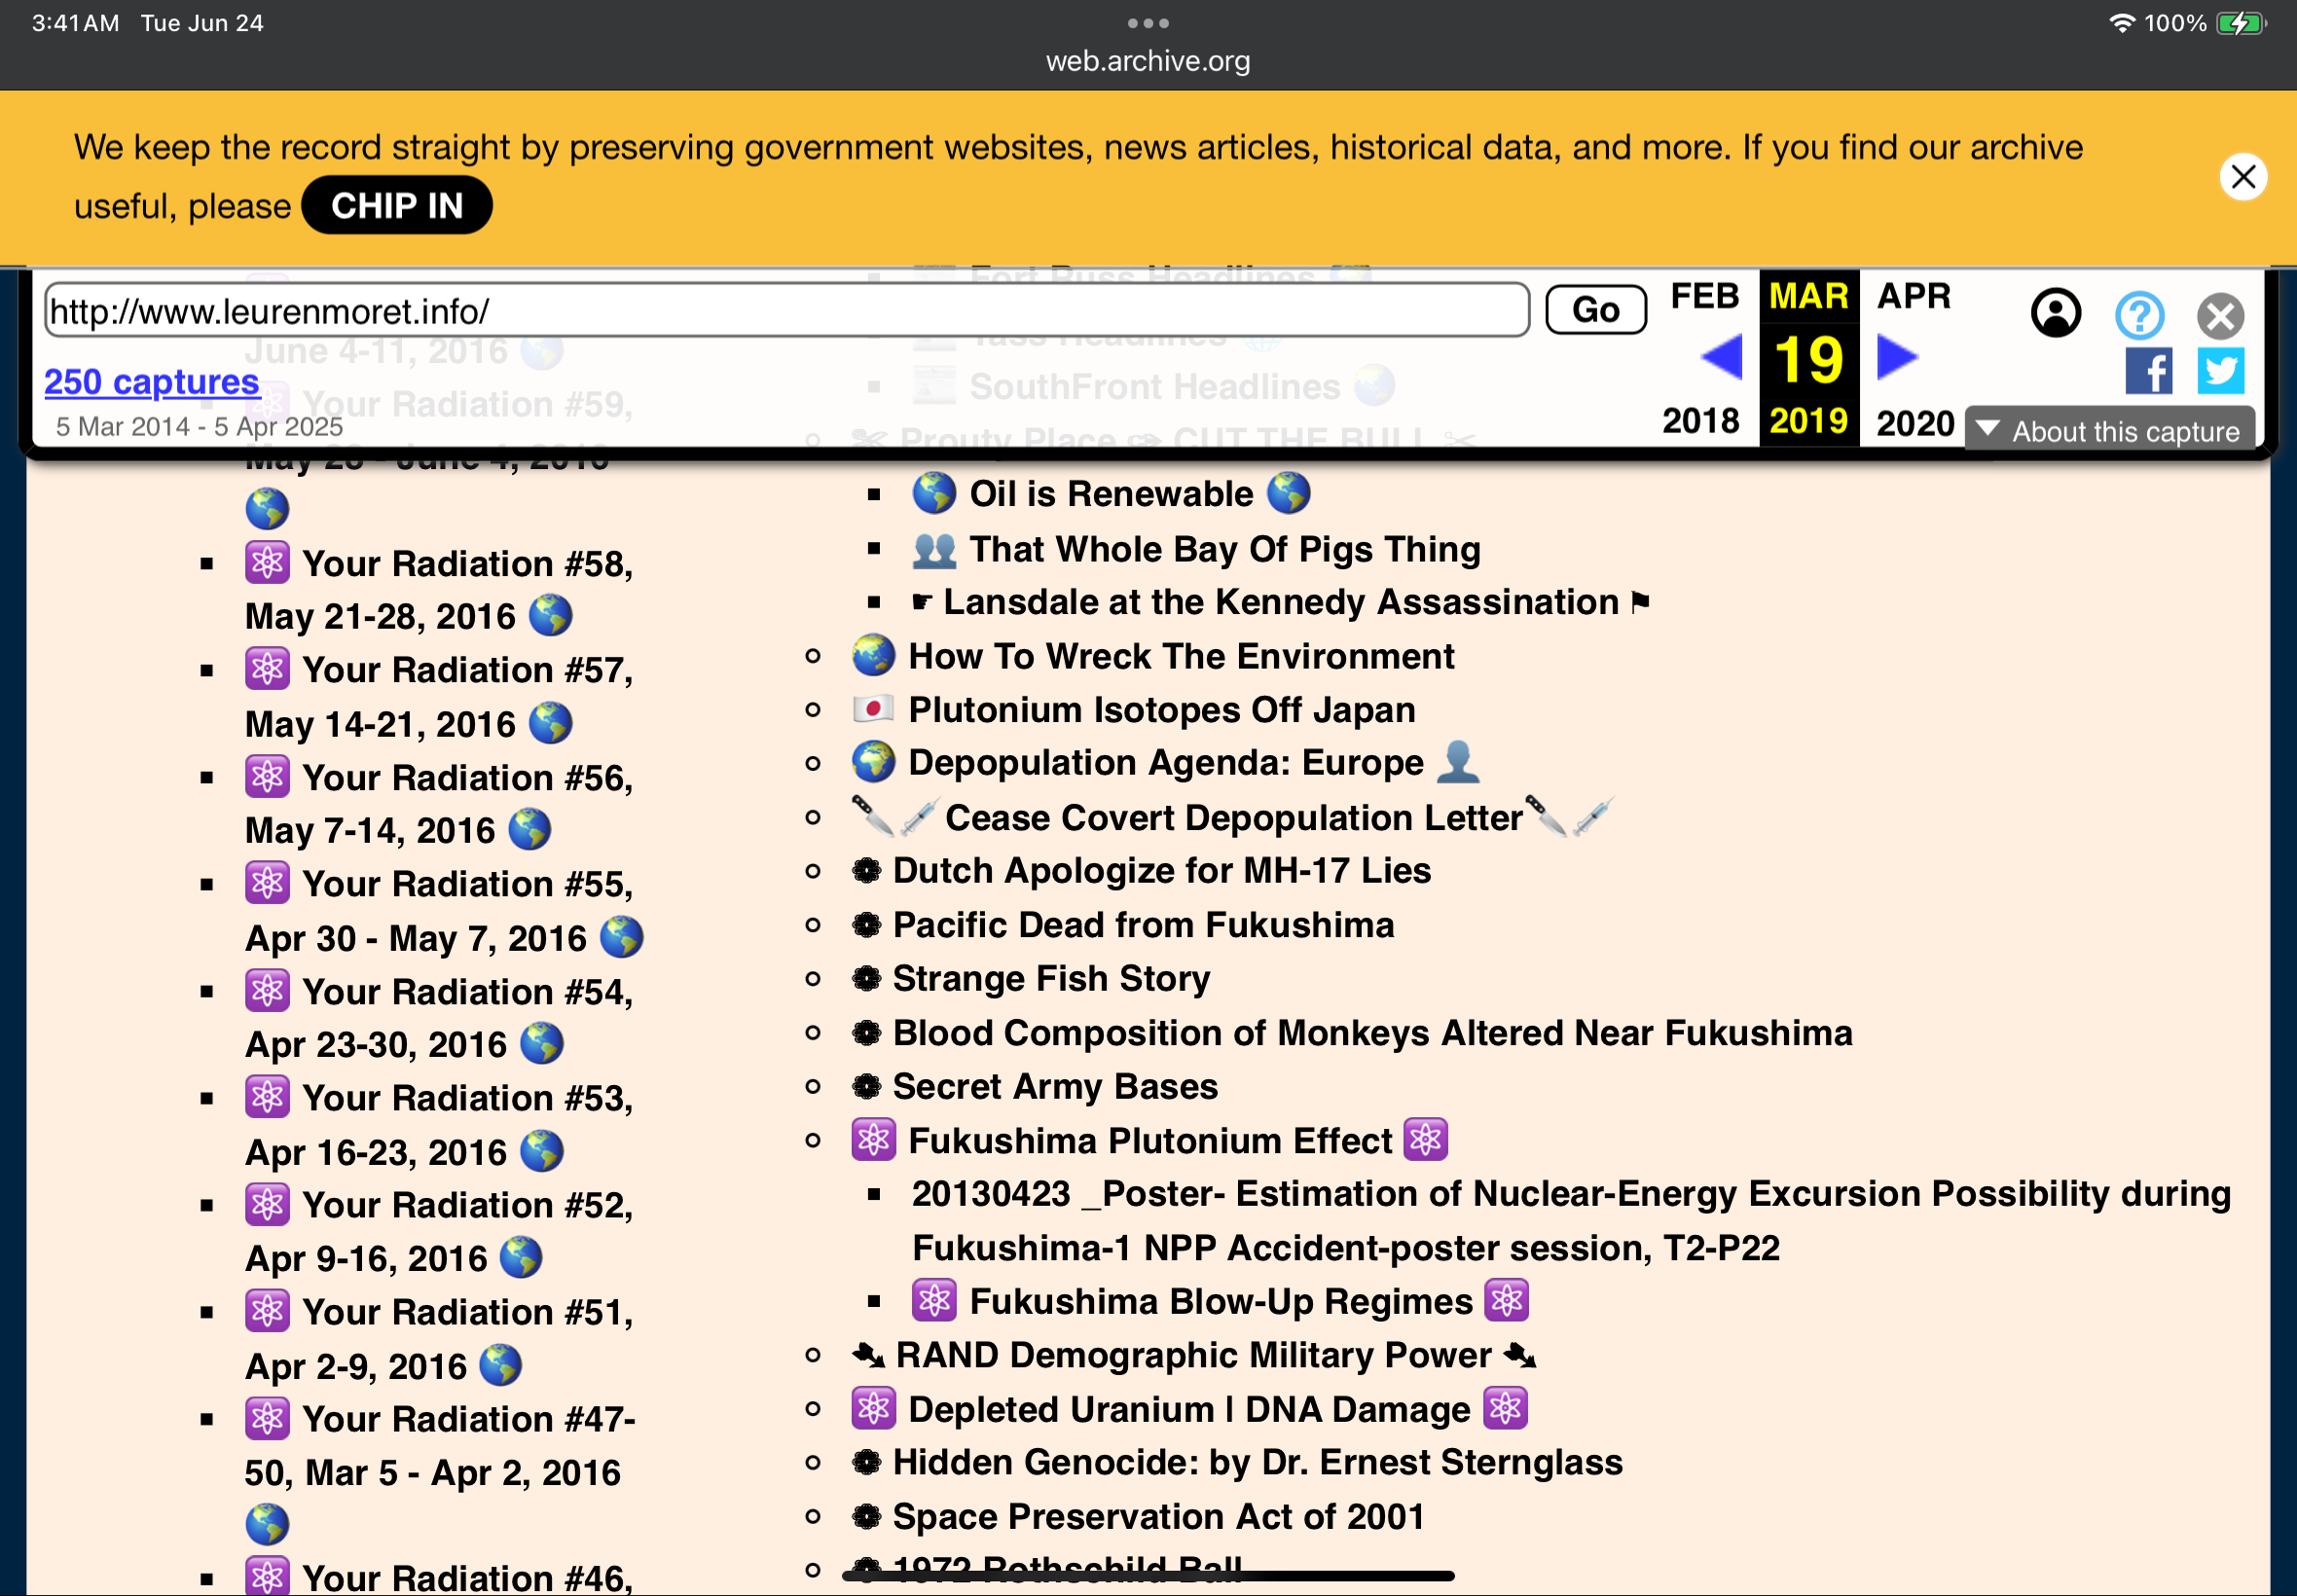
Task: Select year 2020 in the timeline
Action: point(1914,423)
